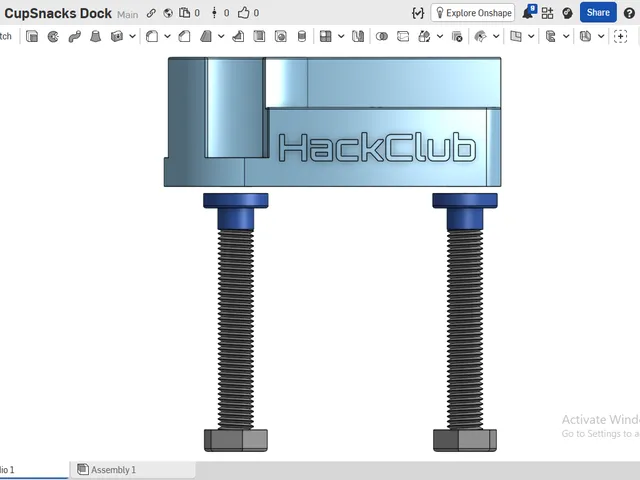Select the Transform tool
Viewport: 640px width, 480px height.
(x=424, y=36)
